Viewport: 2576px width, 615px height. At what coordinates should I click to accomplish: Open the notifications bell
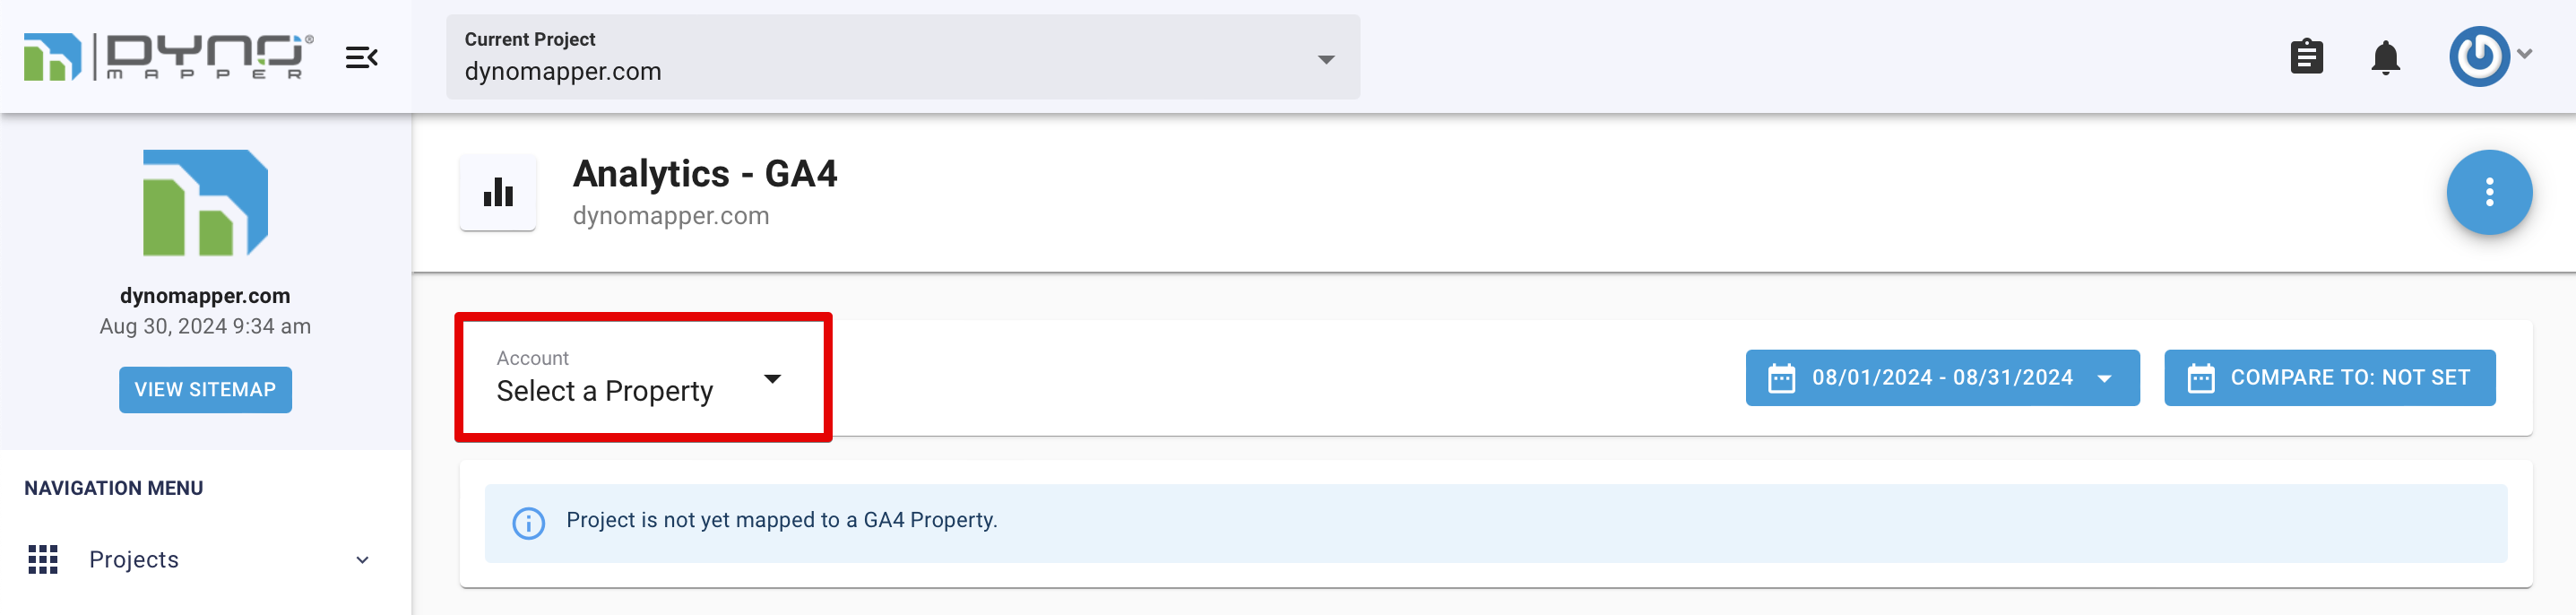pyautogui.click(x=2385, y=57)
